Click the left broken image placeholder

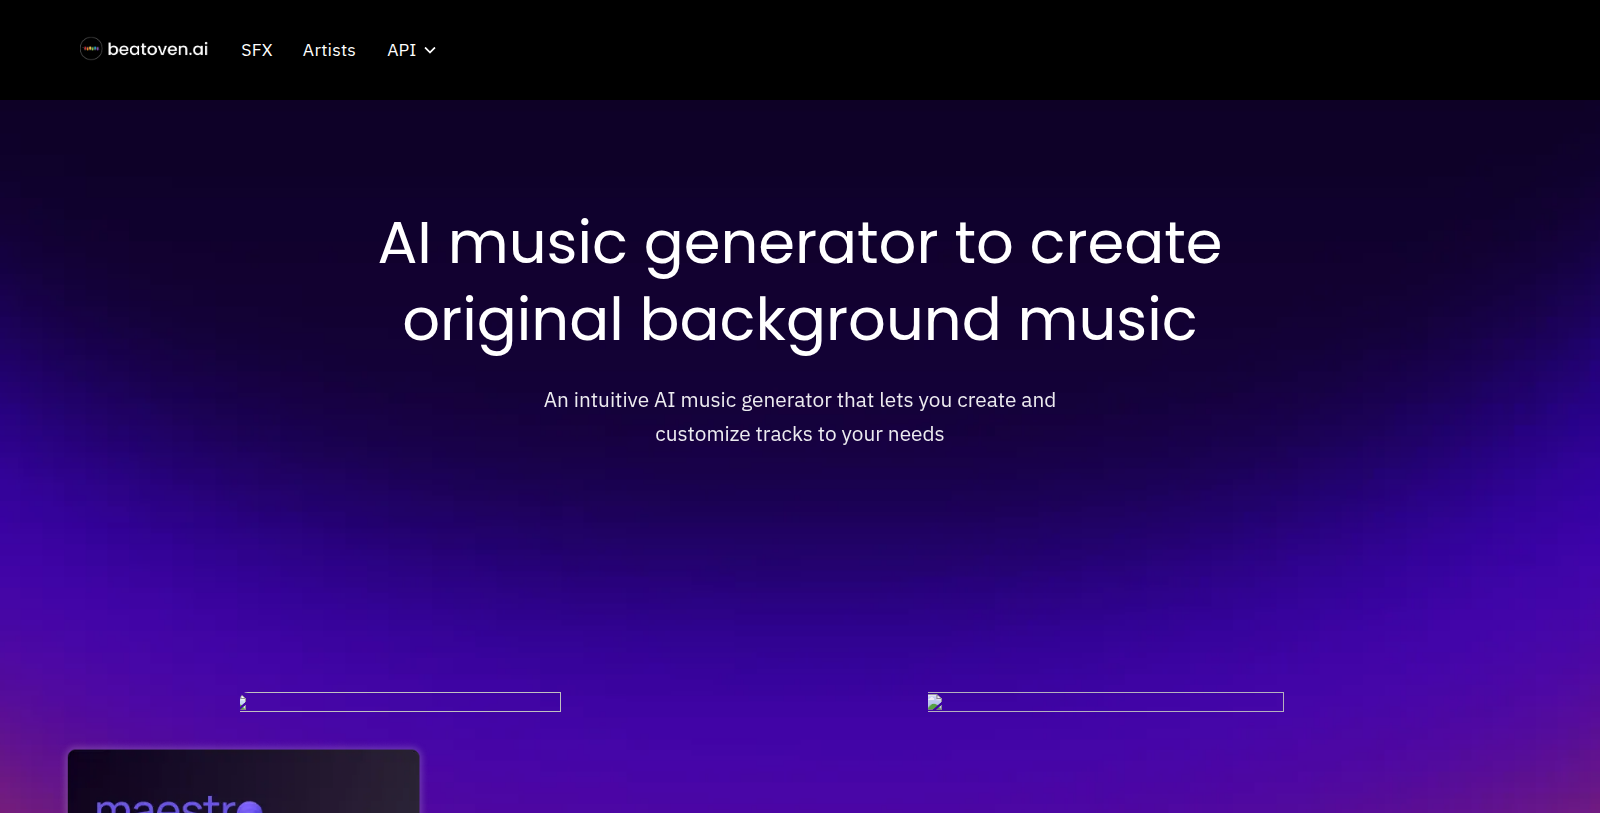point(400,702)
